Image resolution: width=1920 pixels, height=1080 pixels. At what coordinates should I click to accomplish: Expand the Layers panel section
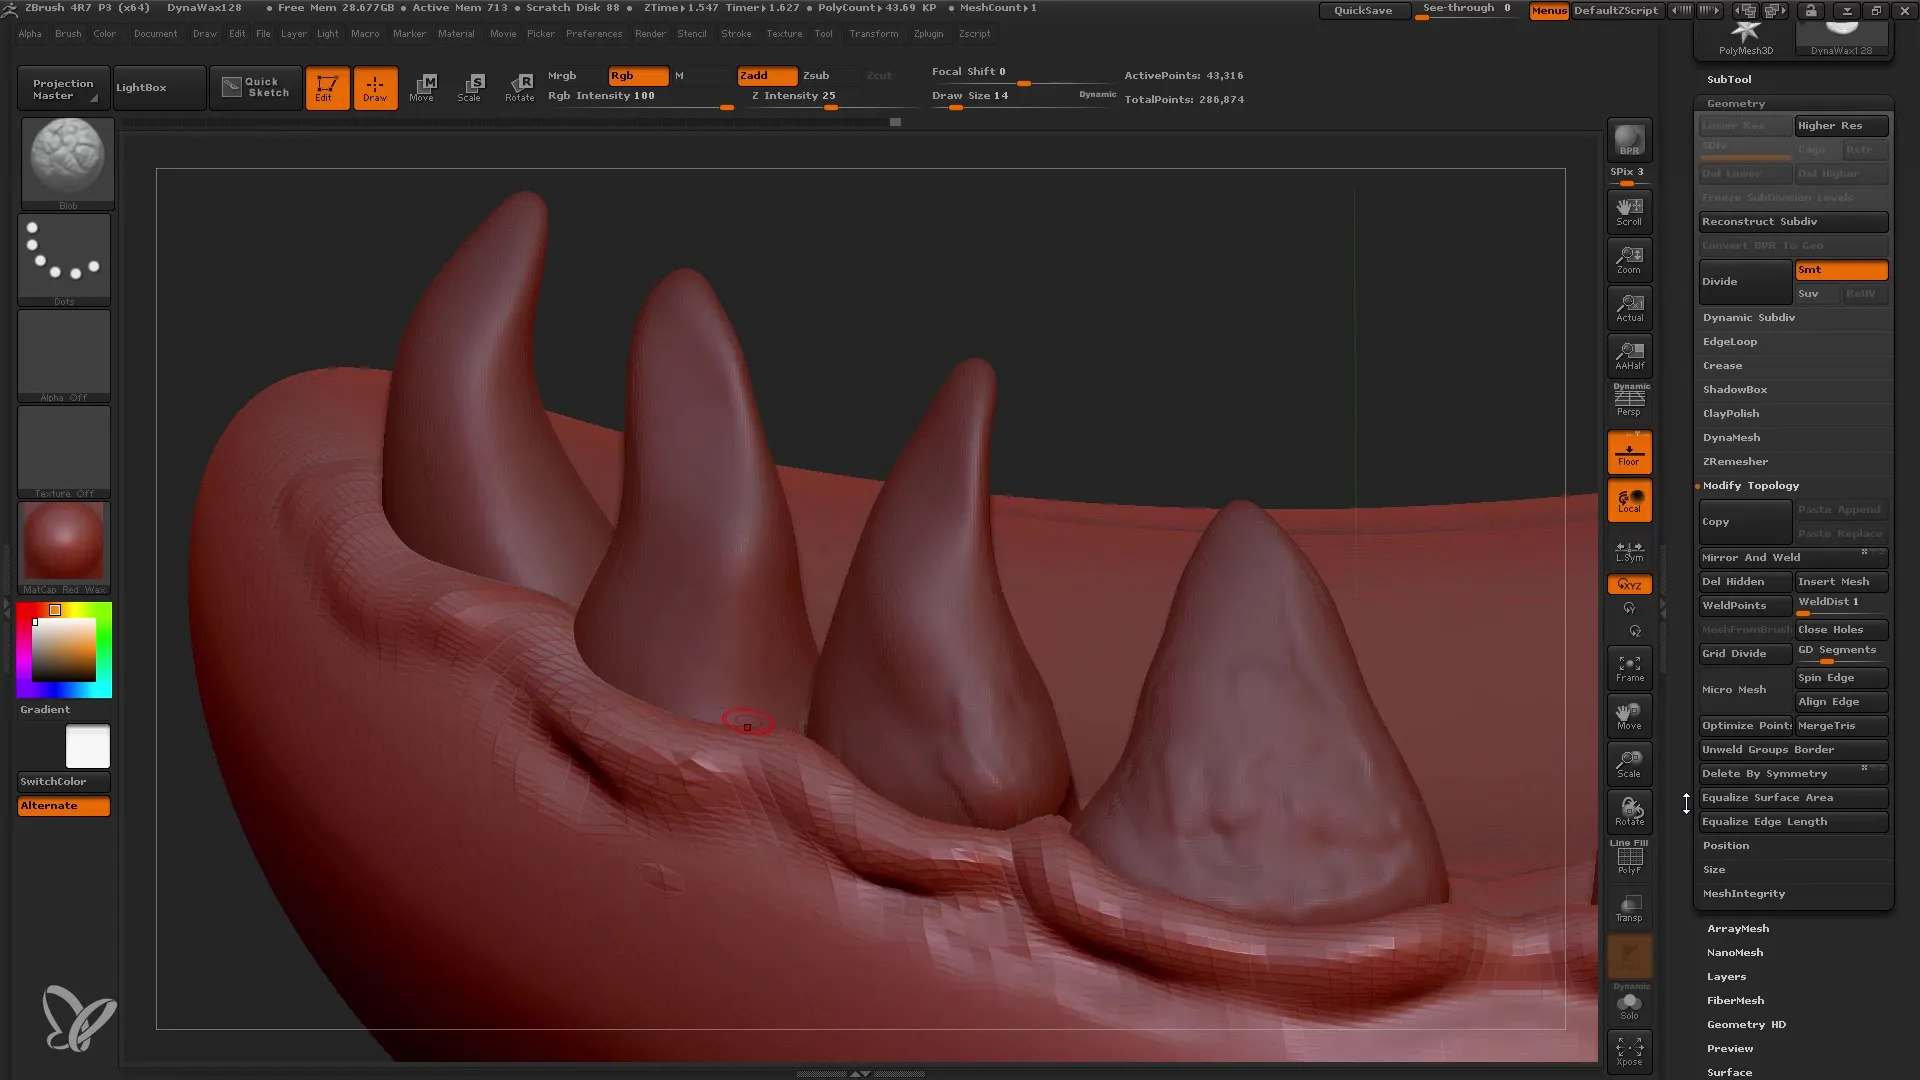point(1726,976)
